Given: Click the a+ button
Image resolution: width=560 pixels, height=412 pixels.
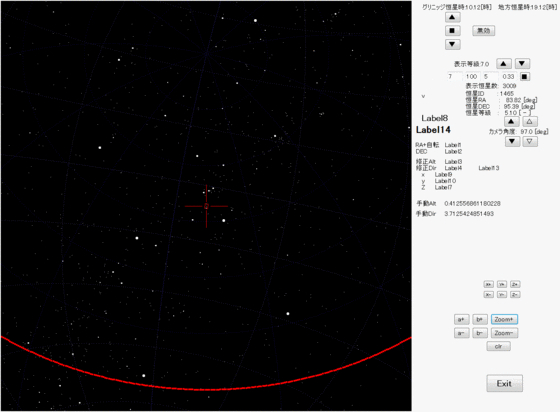Looking at the screenshot, I should [x=461, y=319].
